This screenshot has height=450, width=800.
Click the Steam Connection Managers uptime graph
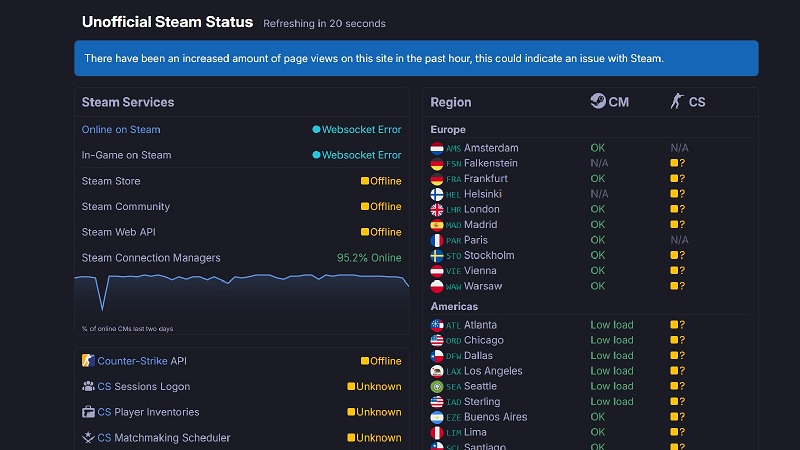pyautogui.click(x=241, y=296)
